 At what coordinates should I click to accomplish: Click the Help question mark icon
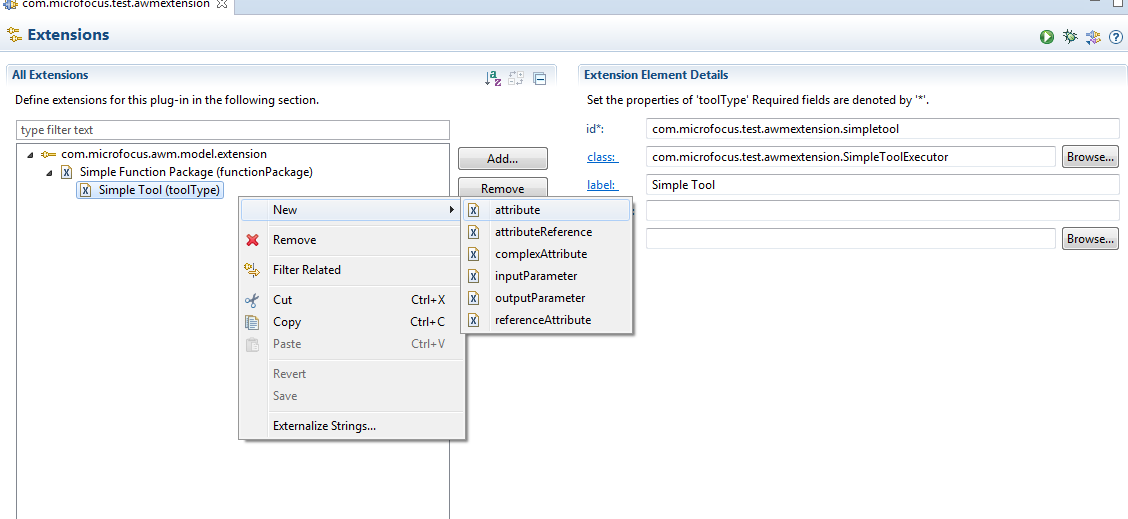coord(1116,37)
